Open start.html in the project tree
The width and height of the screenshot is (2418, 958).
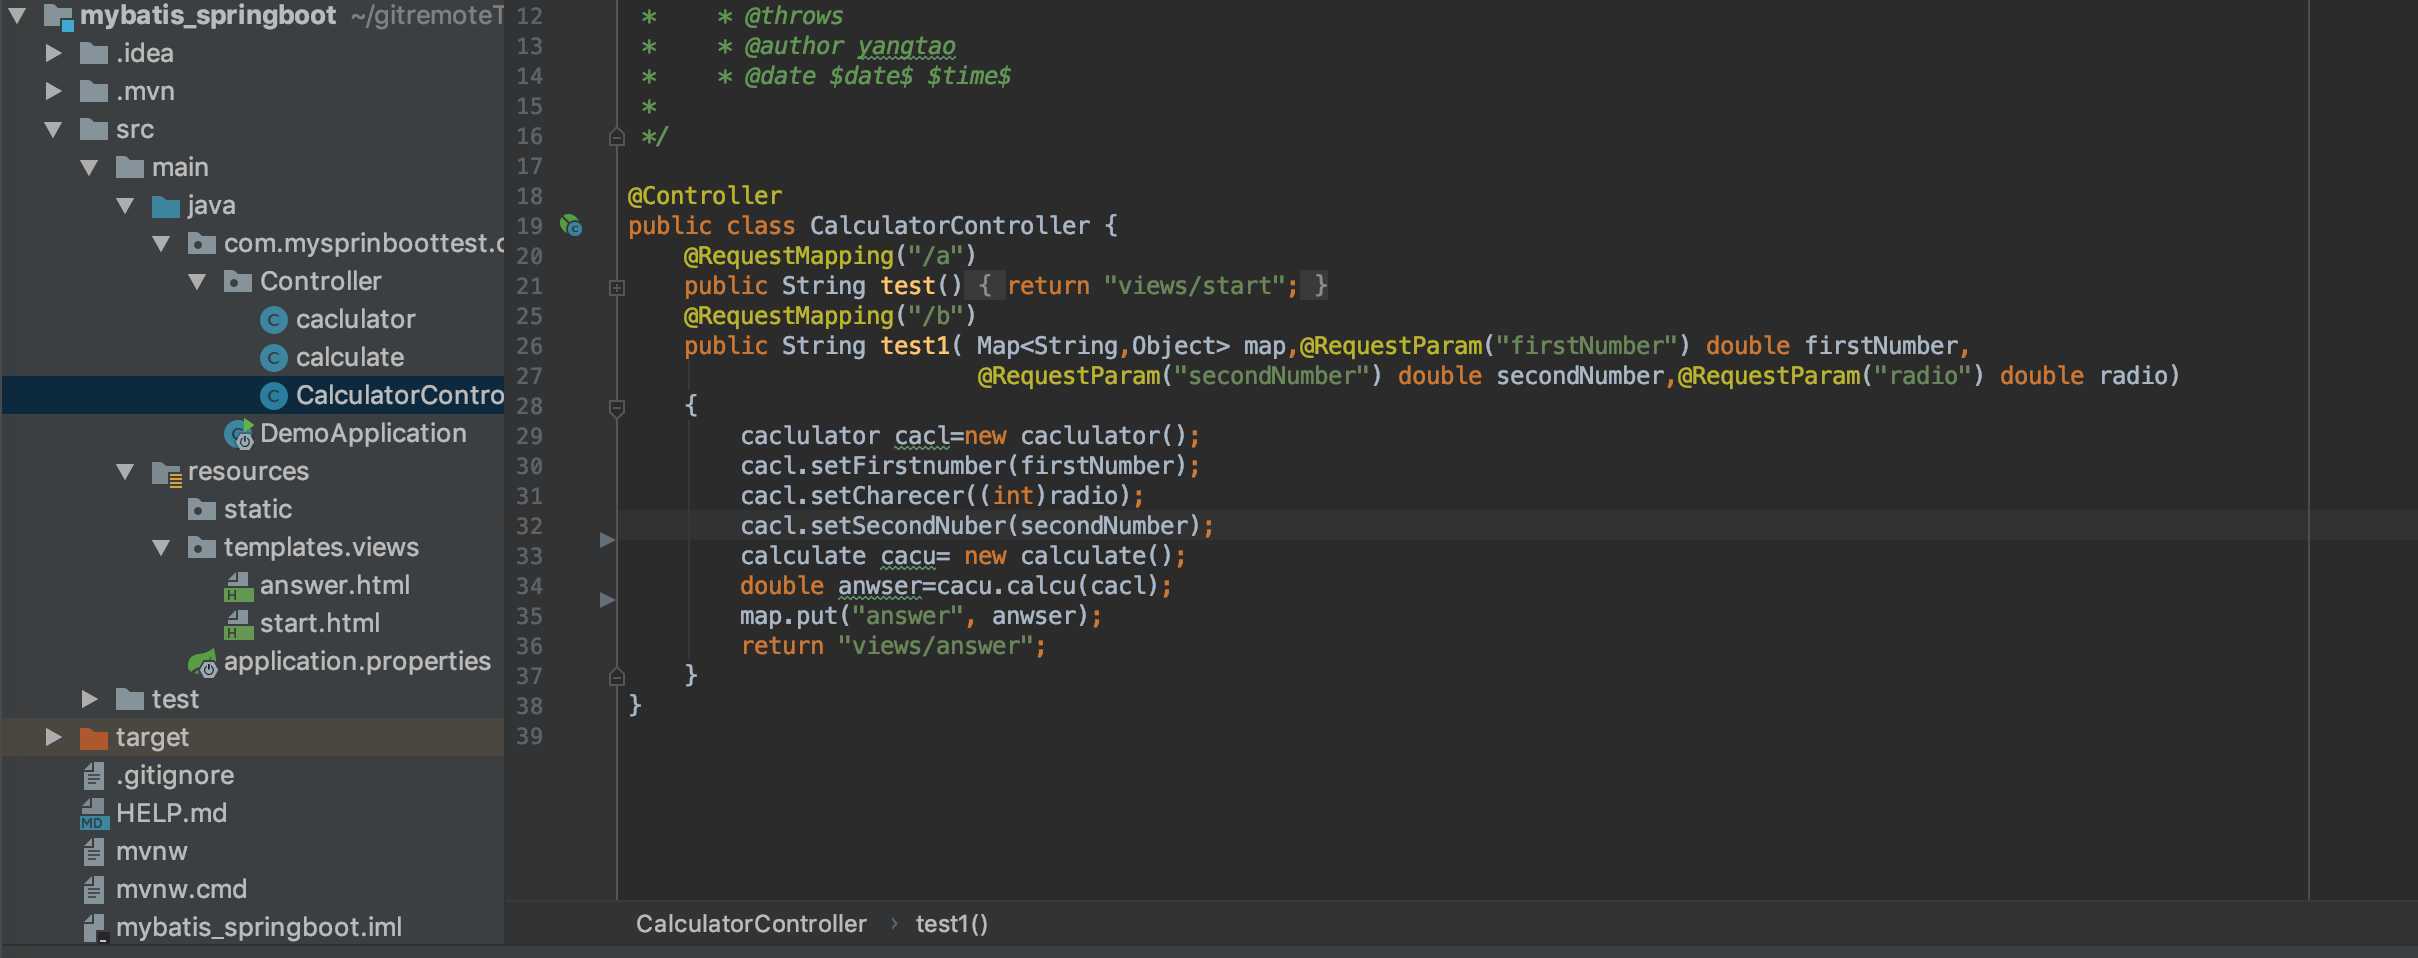pyautogui.click(x=320, y=623)
